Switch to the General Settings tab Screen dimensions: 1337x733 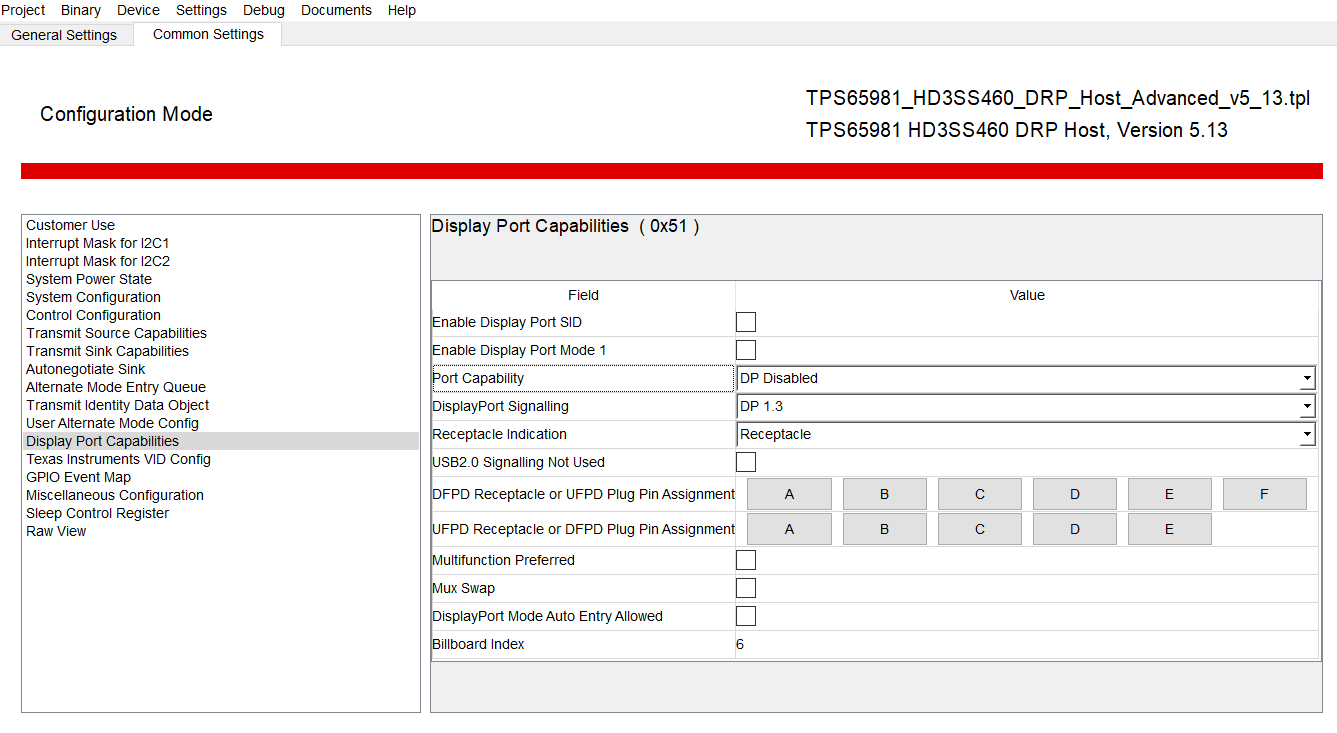(65, 35)
